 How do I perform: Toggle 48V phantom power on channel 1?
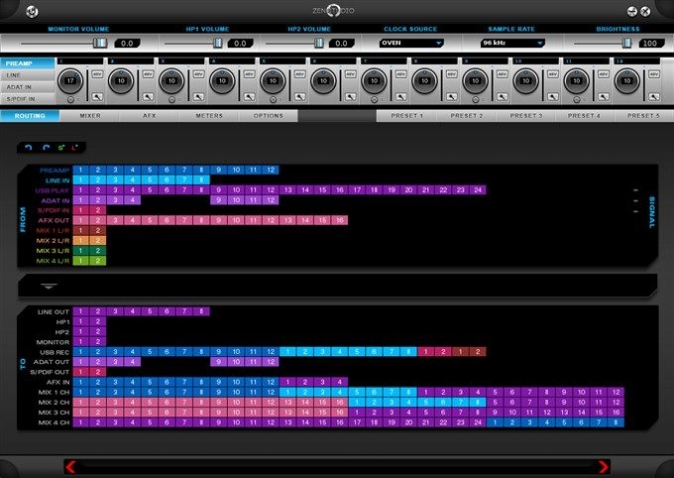[x=97, y=75]
